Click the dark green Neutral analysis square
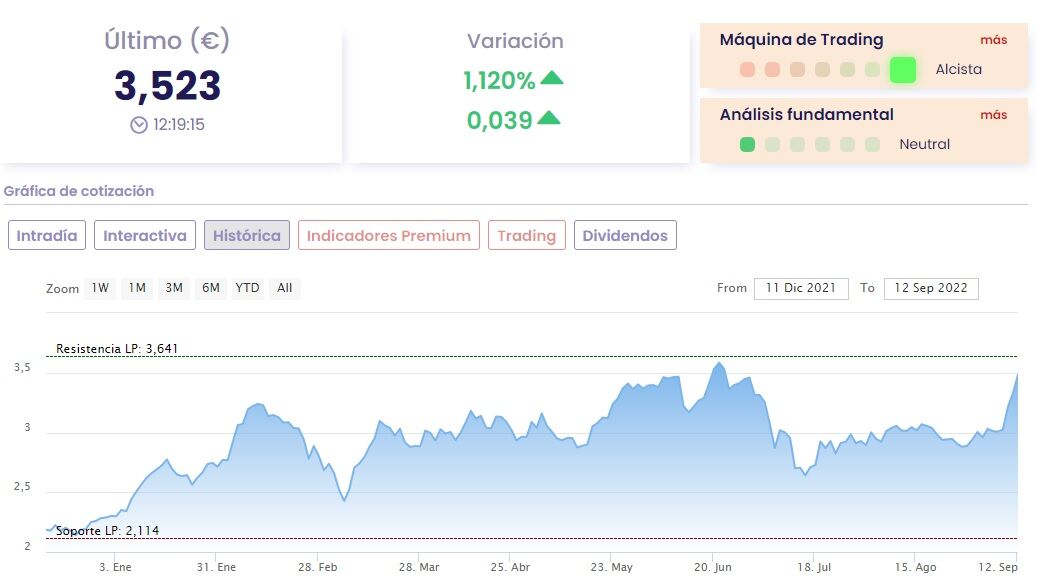 [x=747, y=145]
